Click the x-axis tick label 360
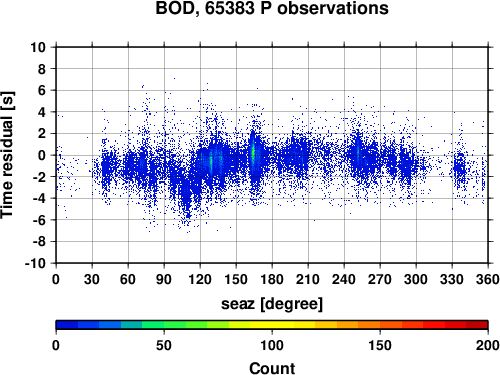 [x=488, y=279]
